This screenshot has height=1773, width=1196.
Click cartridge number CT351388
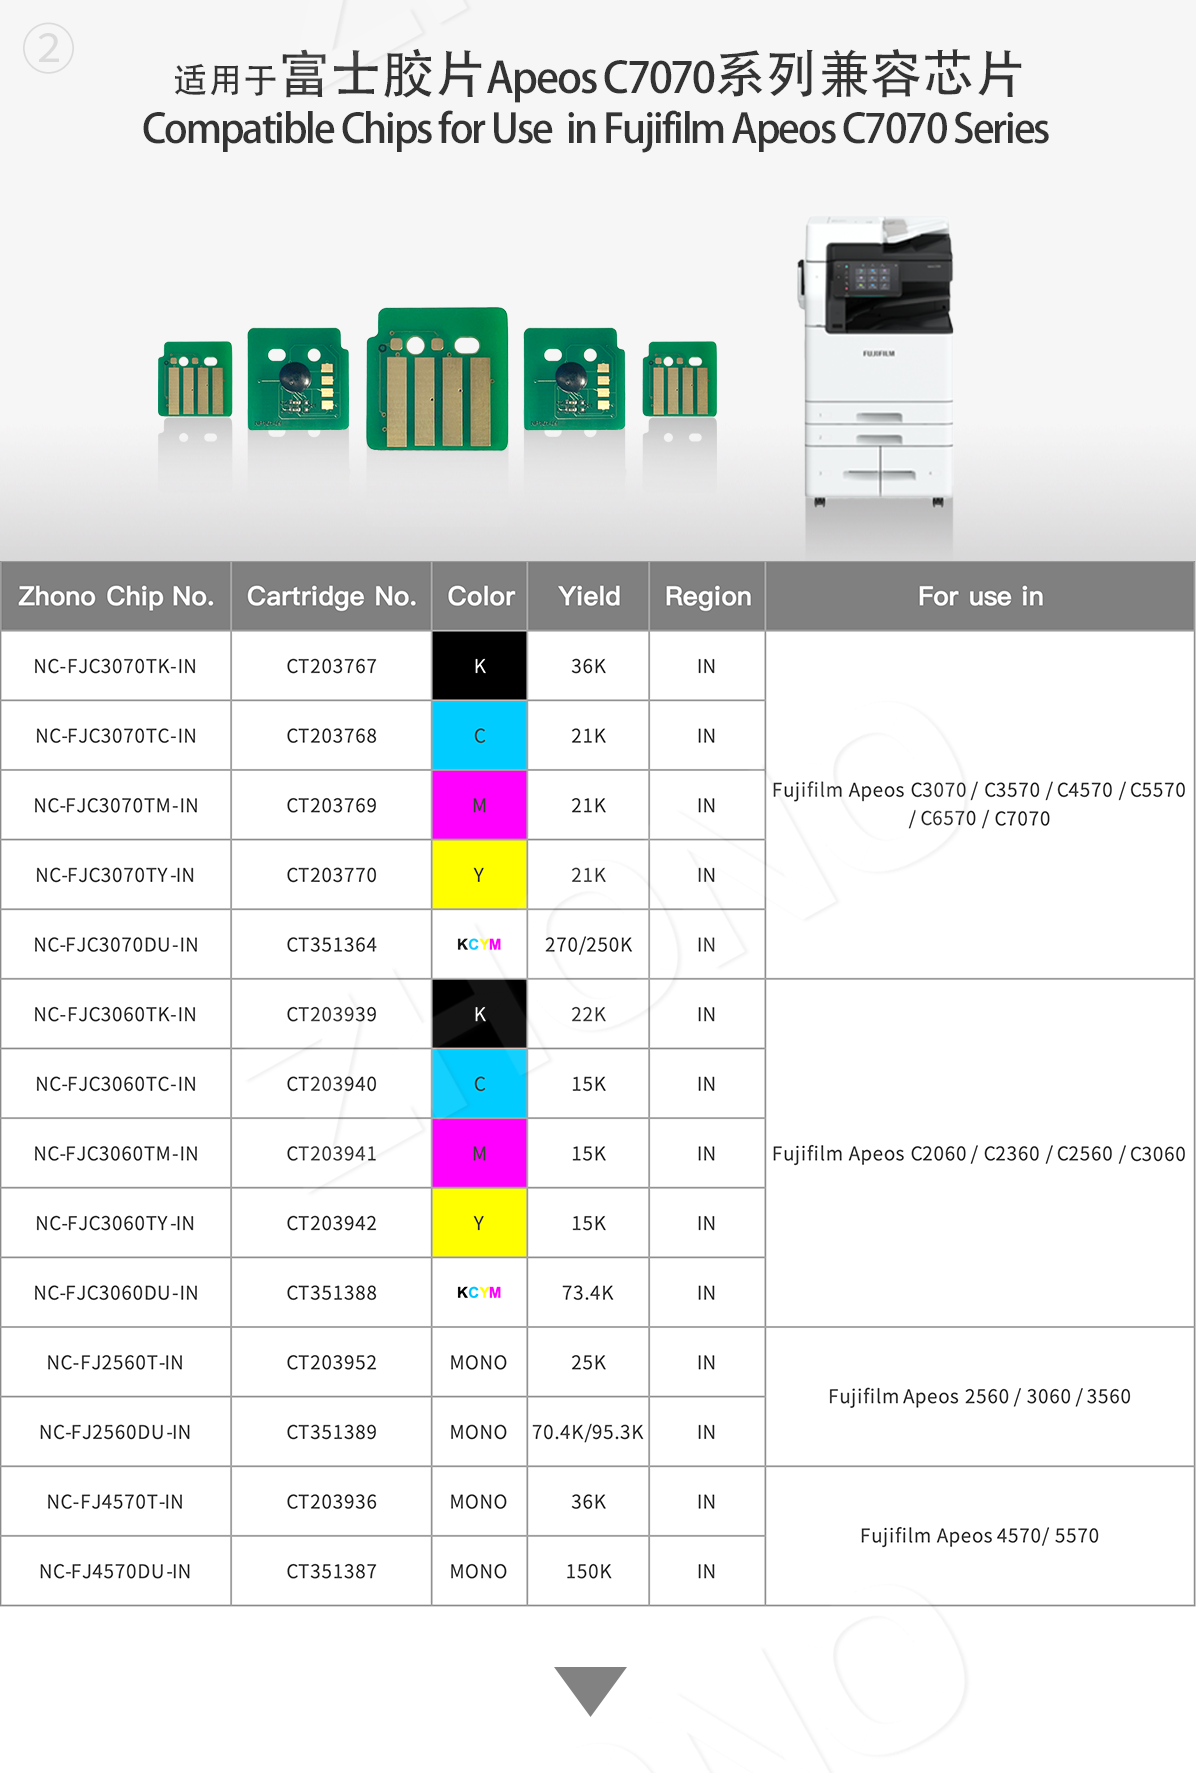click(331, 1293)
